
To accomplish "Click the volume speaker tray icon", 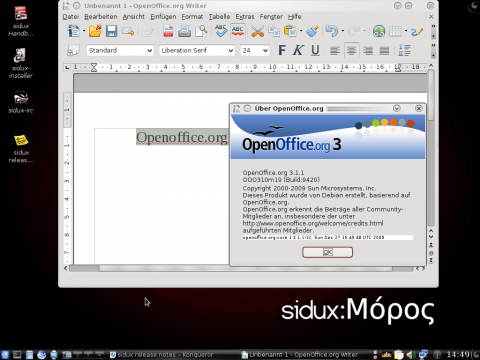I will pyautogui.click(x=411, y=355).
